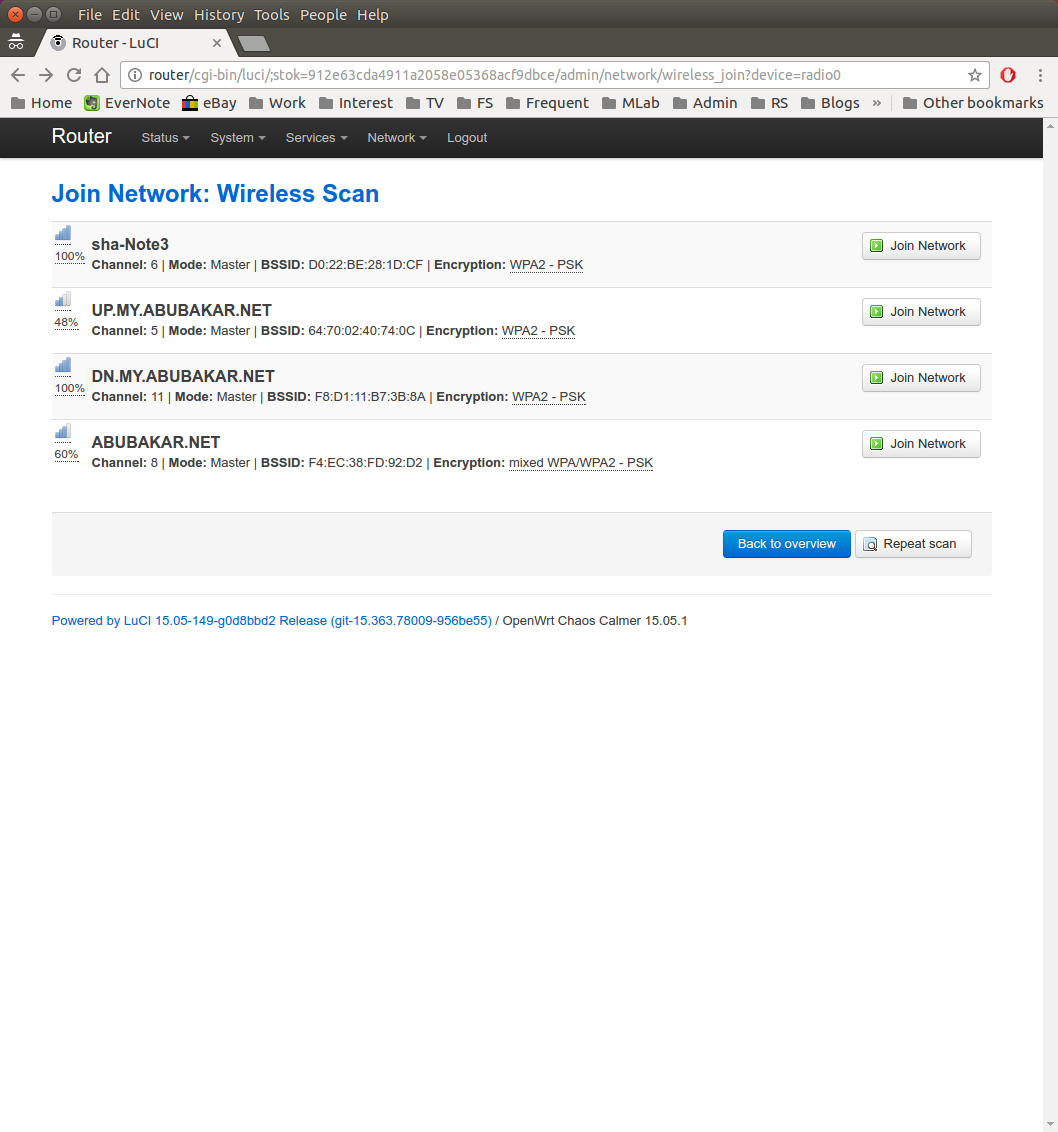Expand the System dropdown menu

point(237,138)
